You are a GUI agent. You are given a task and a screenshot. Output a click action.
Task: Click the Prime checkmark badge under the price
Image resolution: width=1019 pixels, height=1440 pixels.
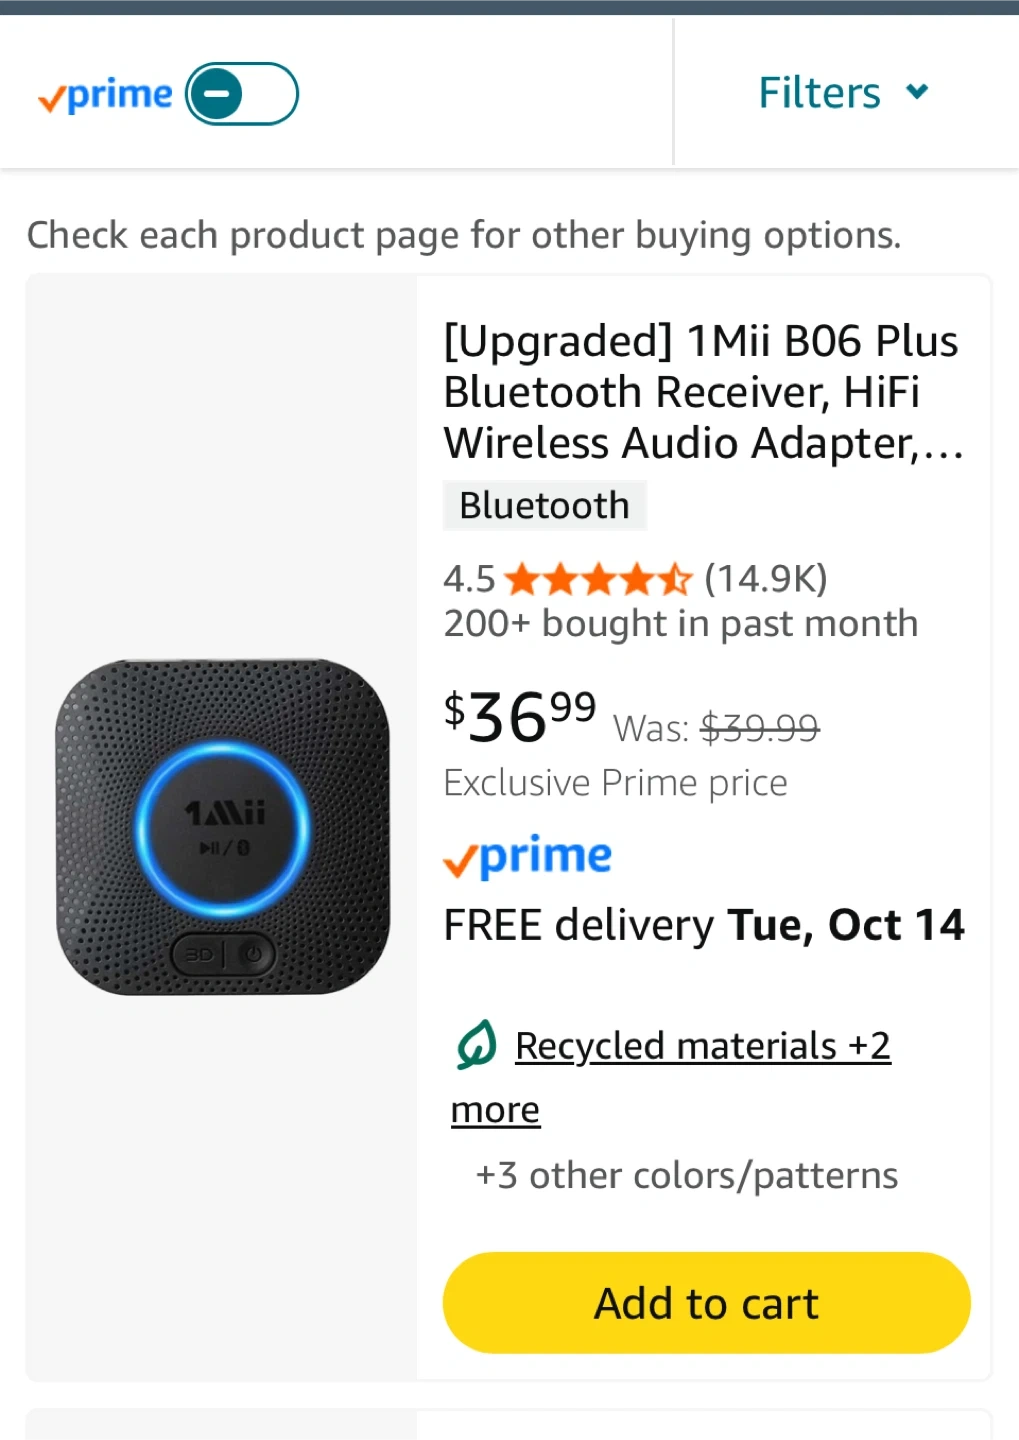click(527, 858)
